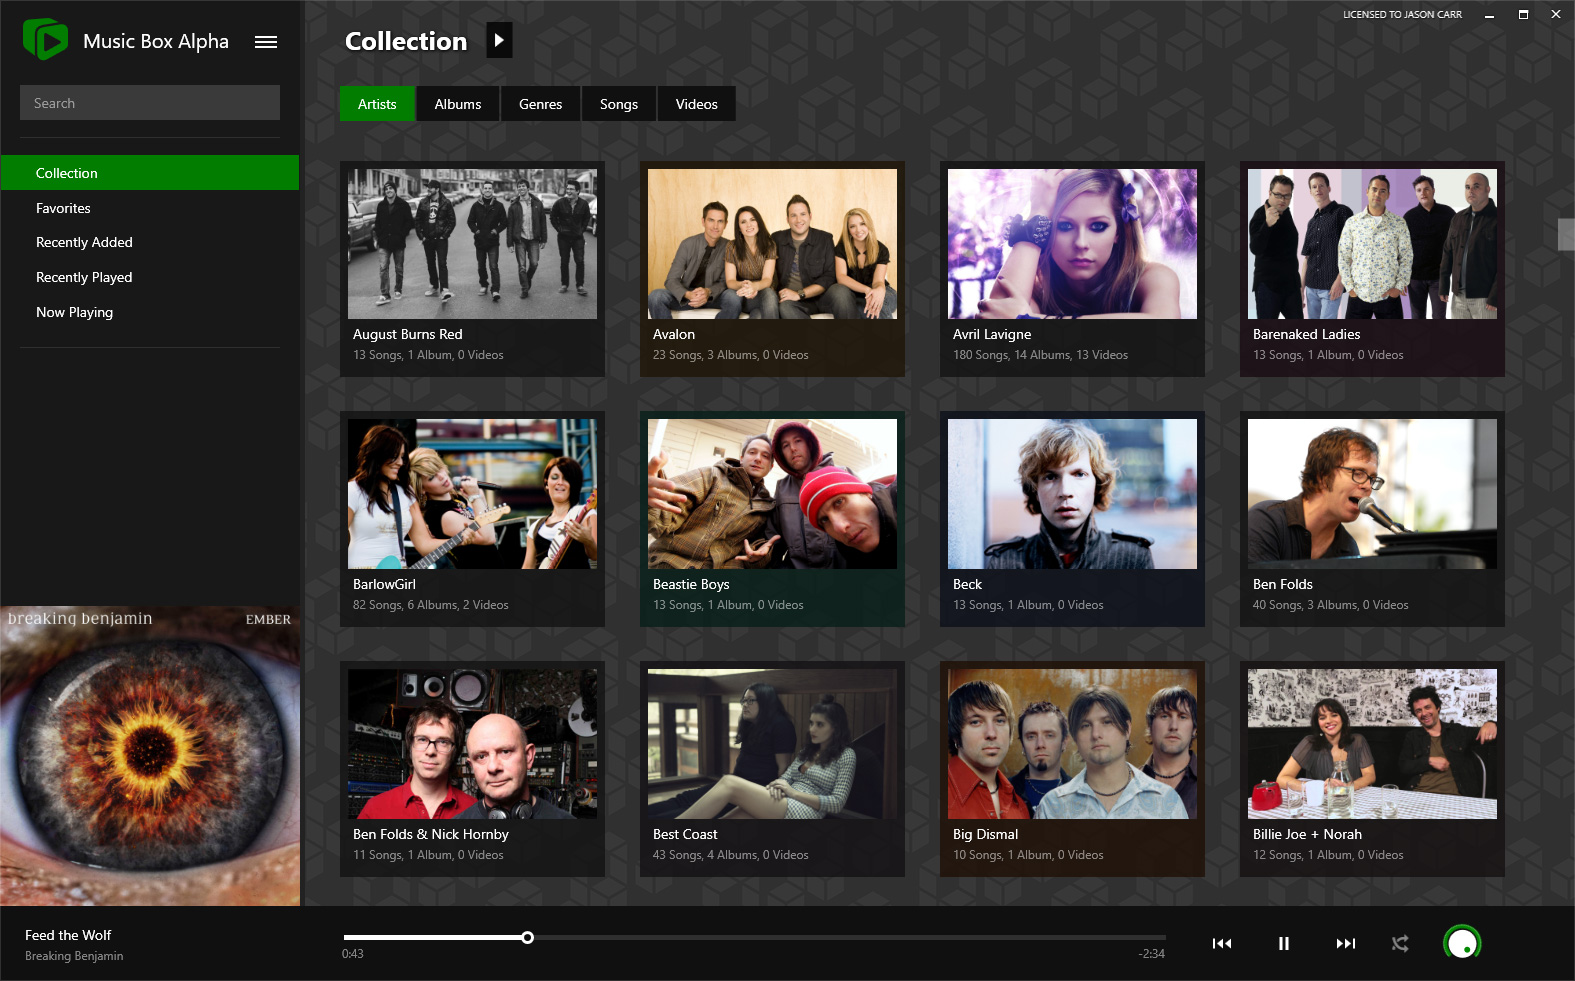Skip to the next track
1575x981 pixels.
tap(1346, 943)
